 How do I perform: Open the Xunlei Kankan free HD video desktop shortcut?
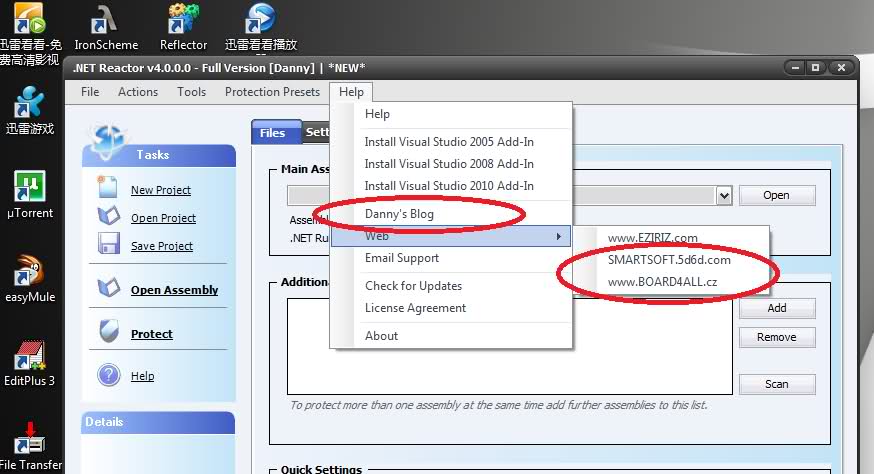point(30,32)
